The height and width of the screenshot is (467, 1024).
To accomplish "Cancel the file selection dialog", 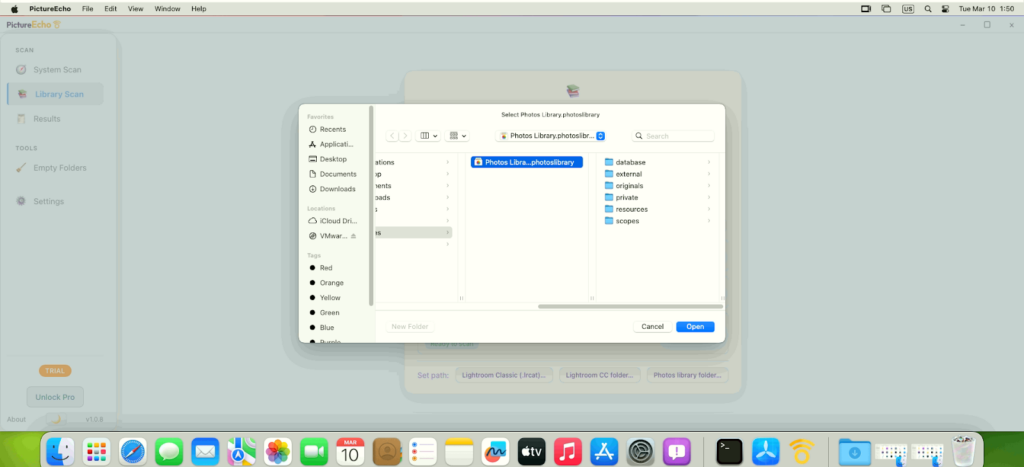I will [x=652, y=327].
